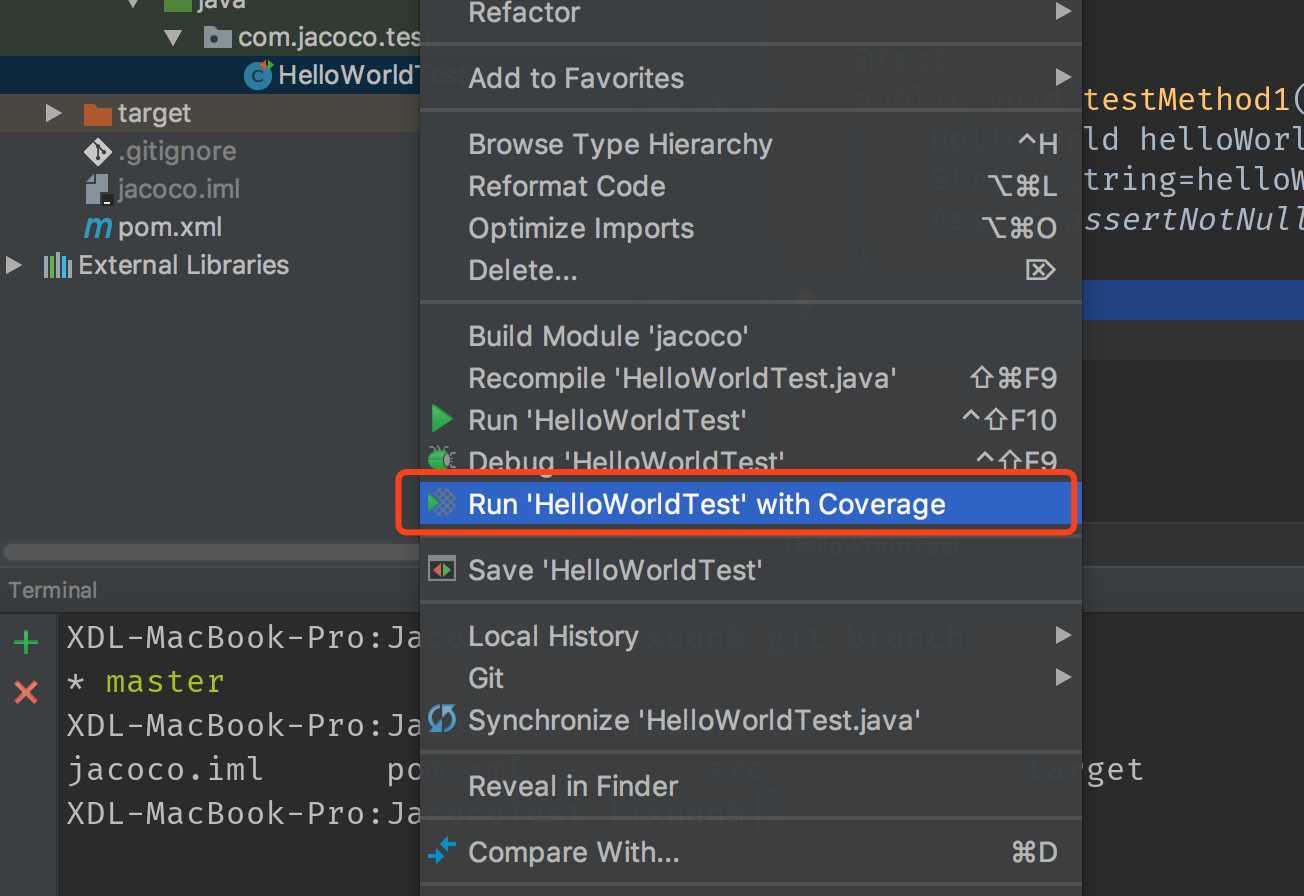Viewport: 1304px width, 896px height.
Task: Click the Save configuration icon
Action: click(x=441, y=570)
